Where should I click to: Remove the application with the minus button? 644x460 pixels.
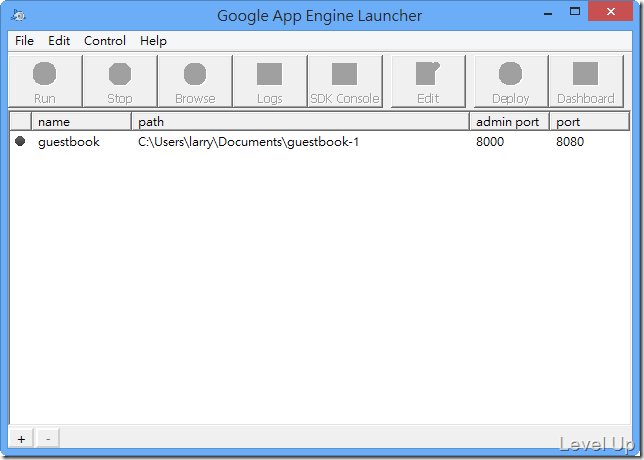pos(48,439)
